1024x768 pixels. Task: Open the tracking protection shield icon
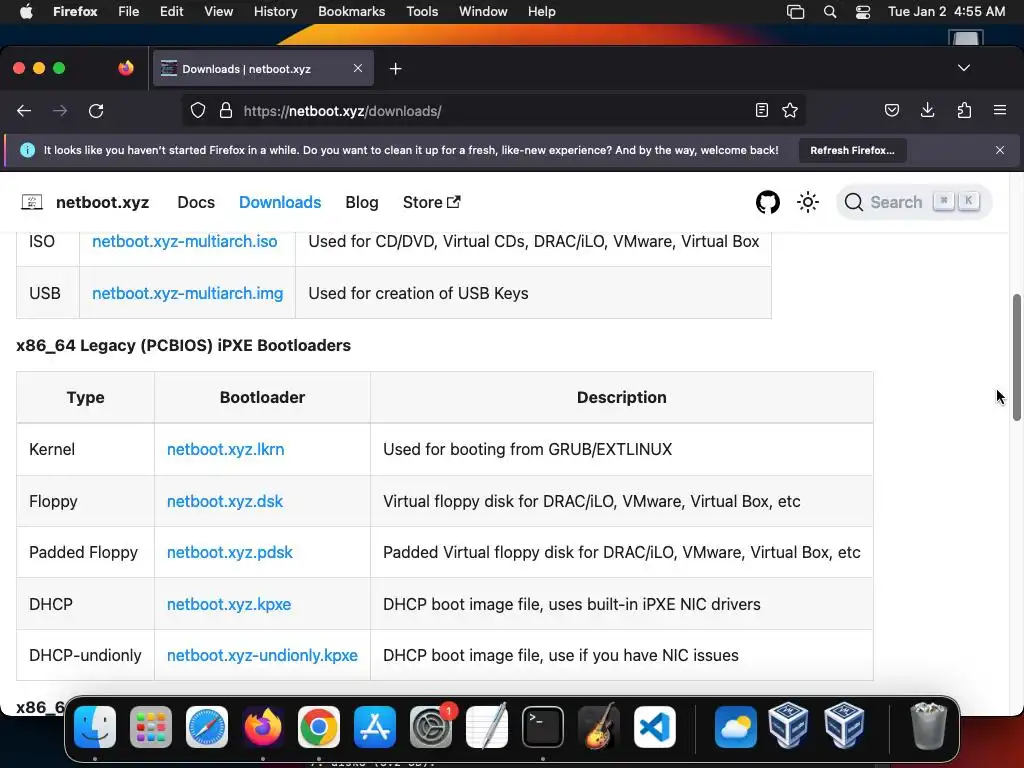(x=198, y=110)
